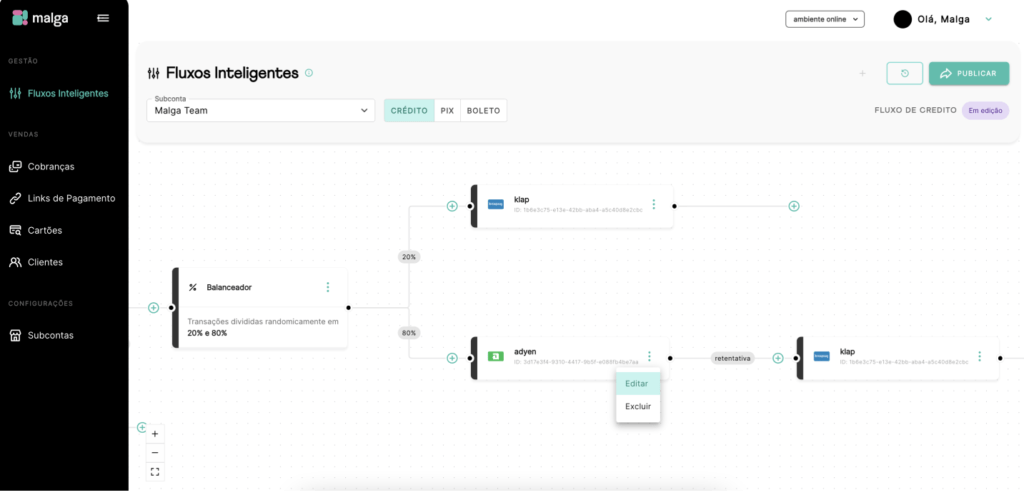Click the plus connector before the Balanceador node
Viewport: 1024px width, 500px height.
pos(153,308)
